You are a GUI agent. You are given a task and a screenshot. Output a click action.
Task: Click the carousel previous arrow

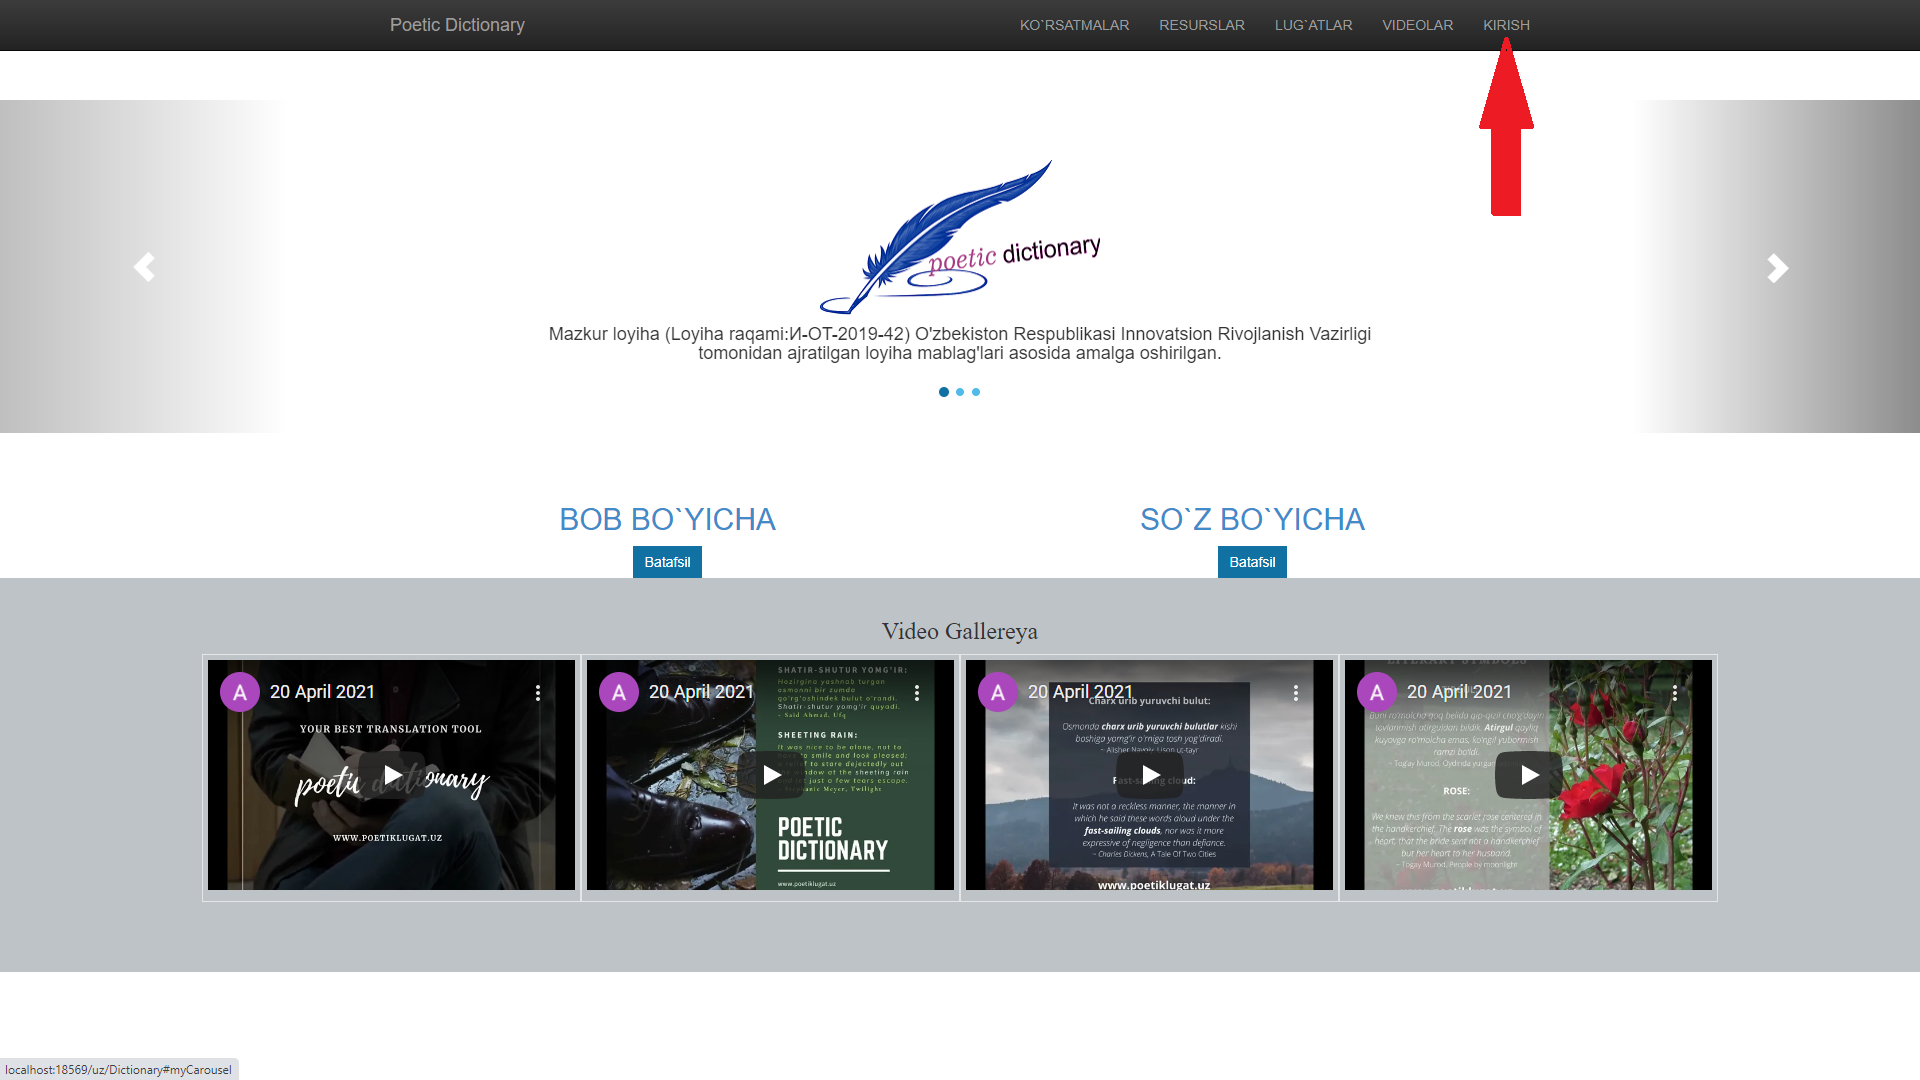click(x=144, y=267)
